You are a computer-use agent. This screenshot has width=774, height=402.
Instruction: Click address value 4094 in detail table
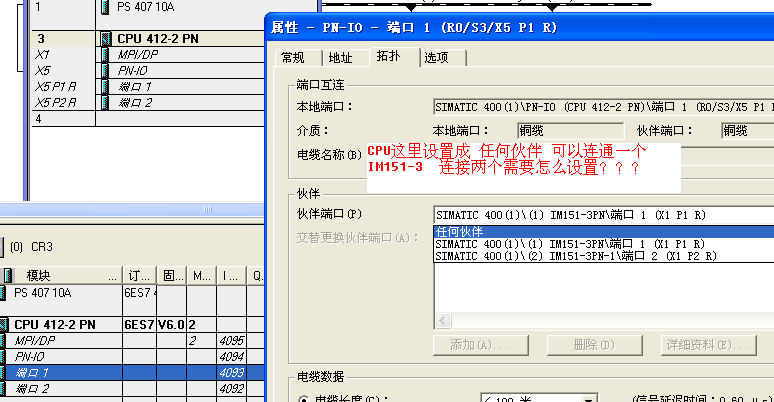tap(232, 357)
